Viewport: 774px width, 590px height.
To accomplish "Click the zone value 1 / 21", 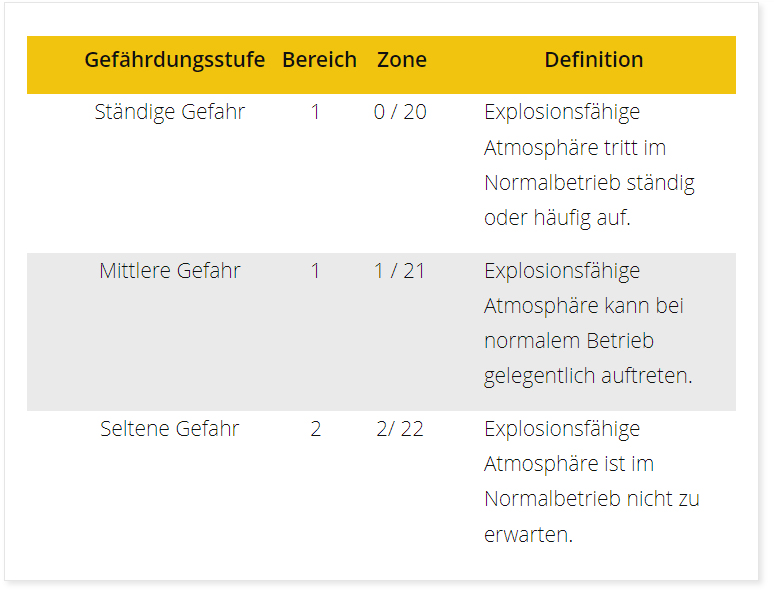I will pos(400,271).
